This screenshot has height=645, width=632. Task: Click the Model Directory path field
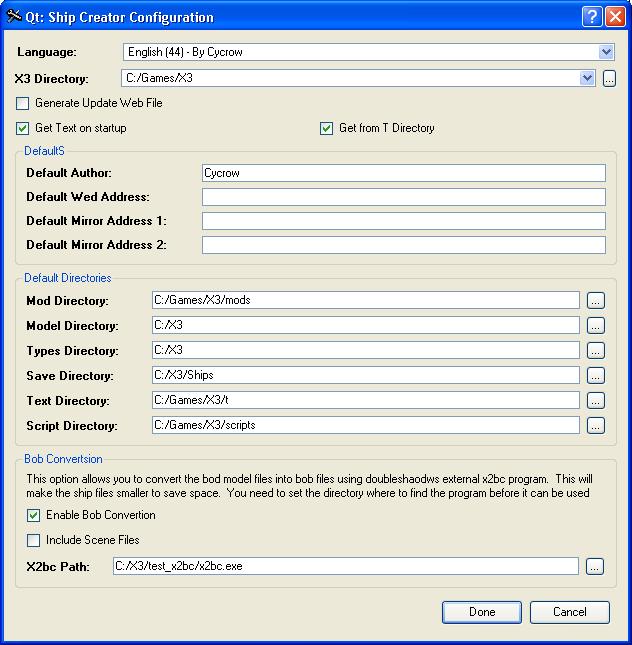click(366, 325)
